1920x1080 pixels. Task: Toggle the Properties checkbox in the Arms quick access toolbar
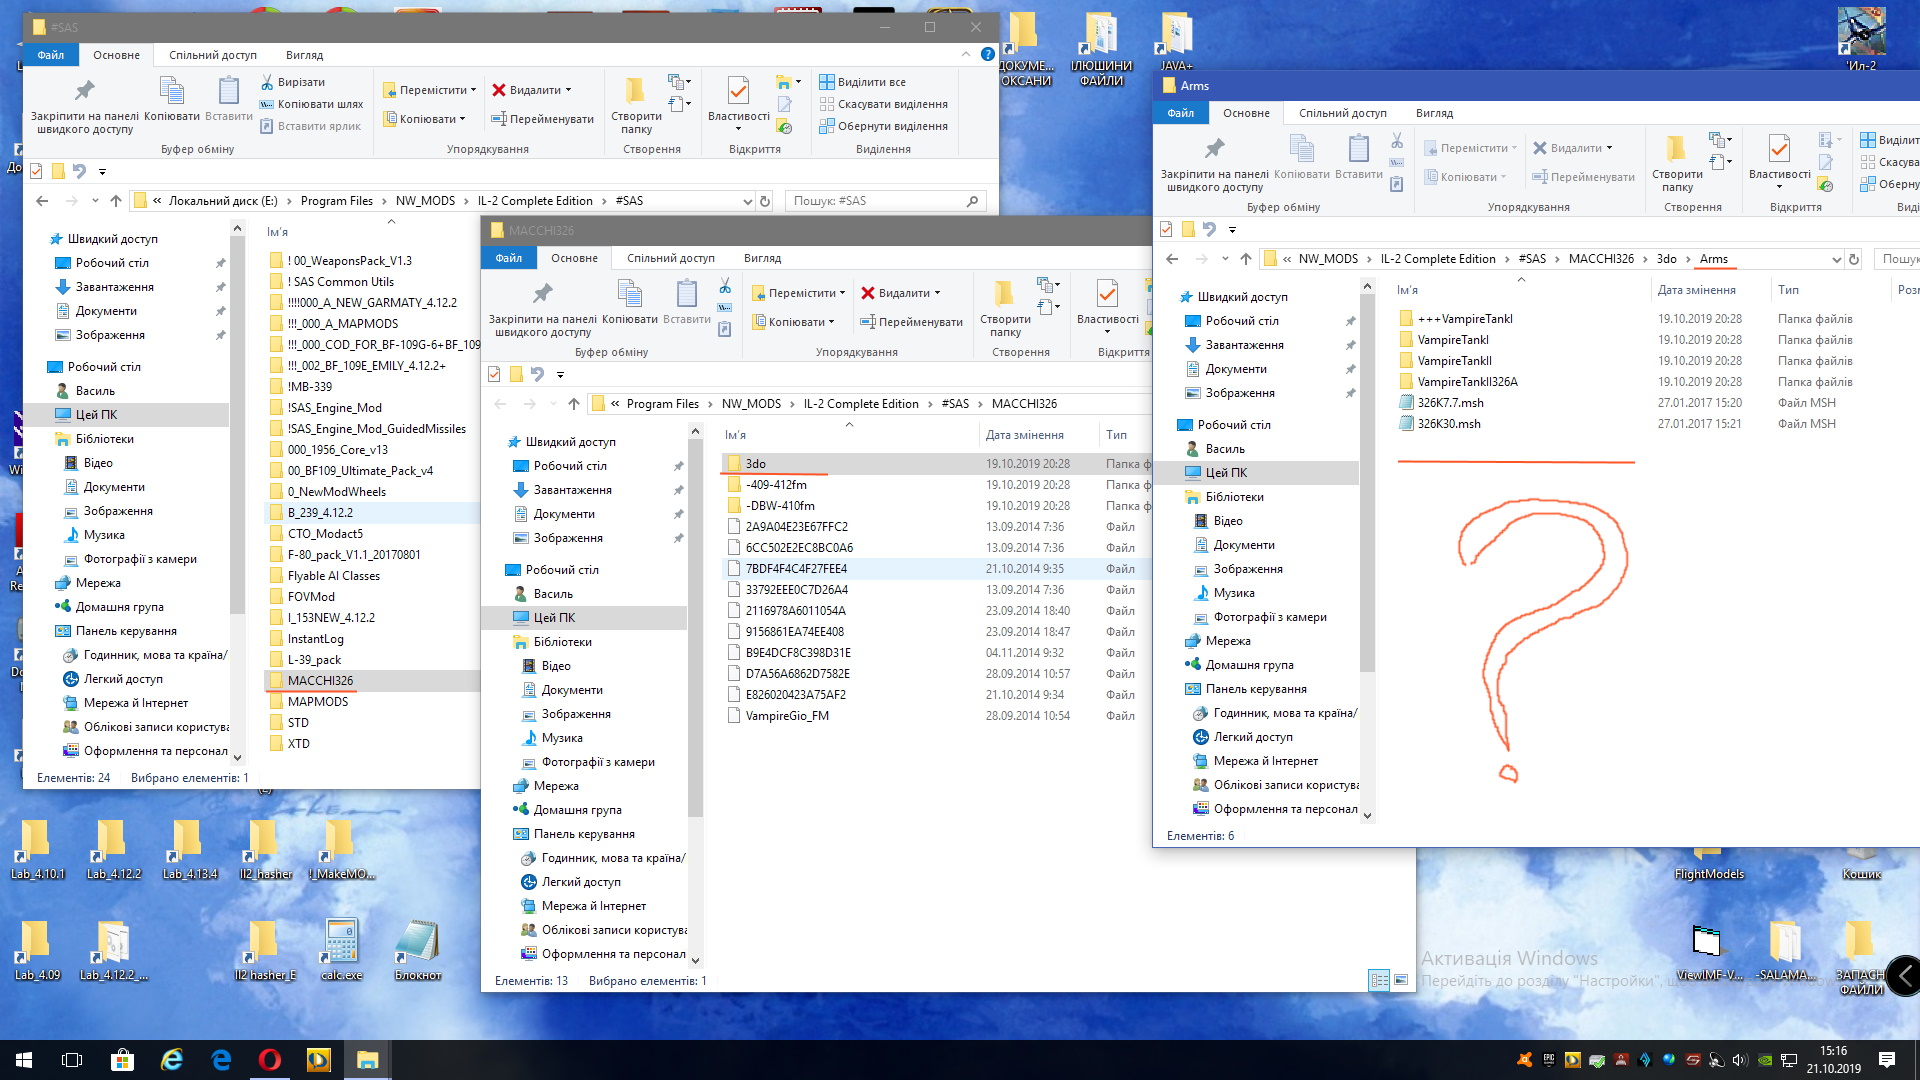tap(1166, 229)
